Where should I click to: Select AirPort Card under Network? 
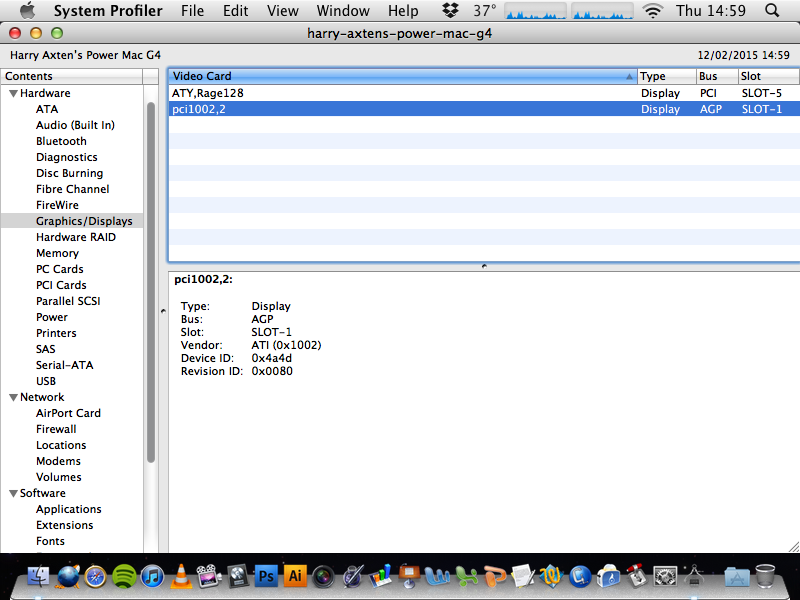(68, 413)
